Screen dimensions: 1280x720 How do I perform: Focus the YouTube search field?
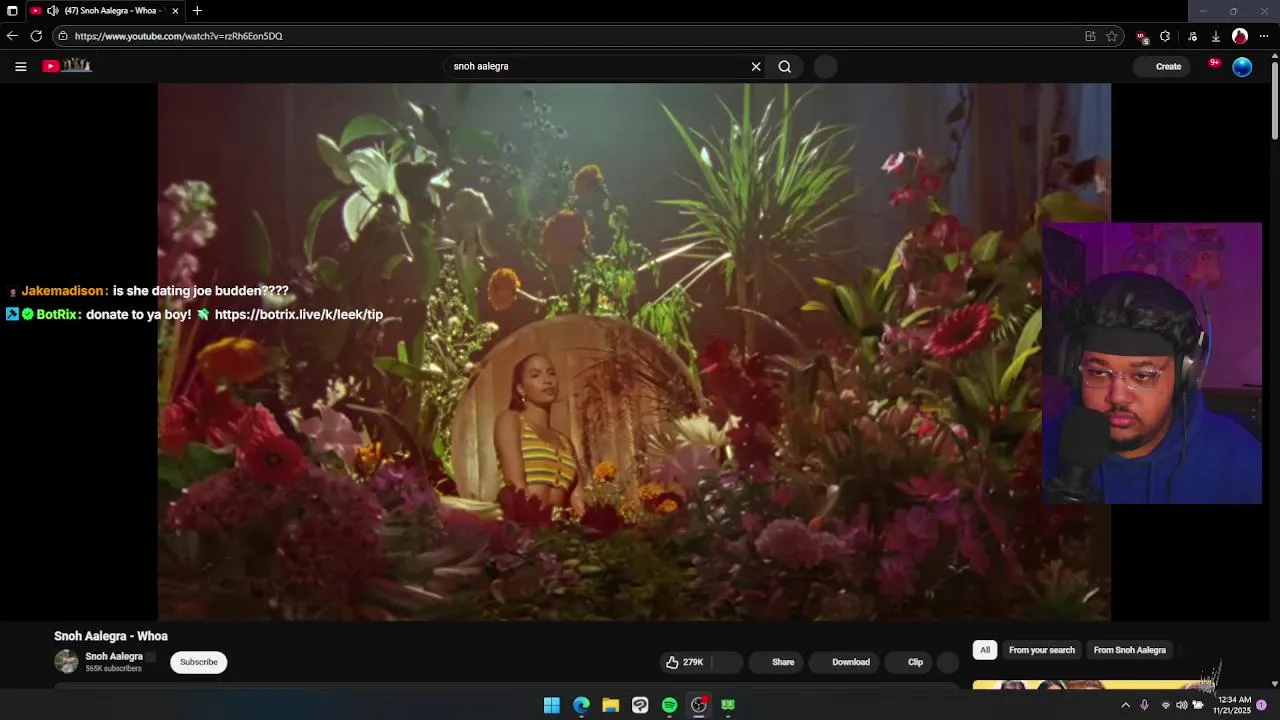(598, 66)
